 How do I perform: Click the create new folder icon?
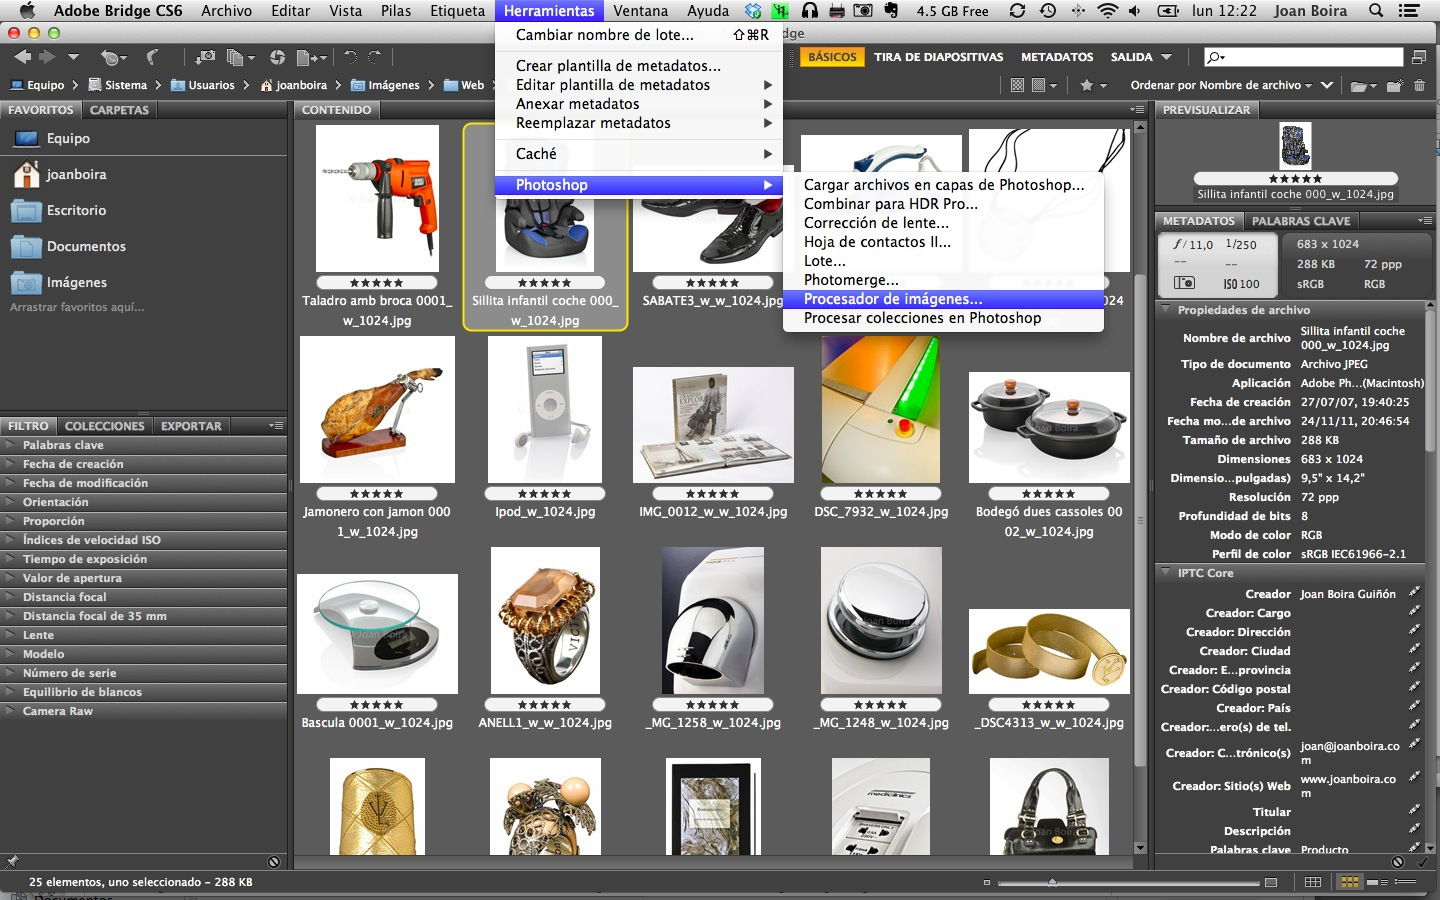point(1394,86)
